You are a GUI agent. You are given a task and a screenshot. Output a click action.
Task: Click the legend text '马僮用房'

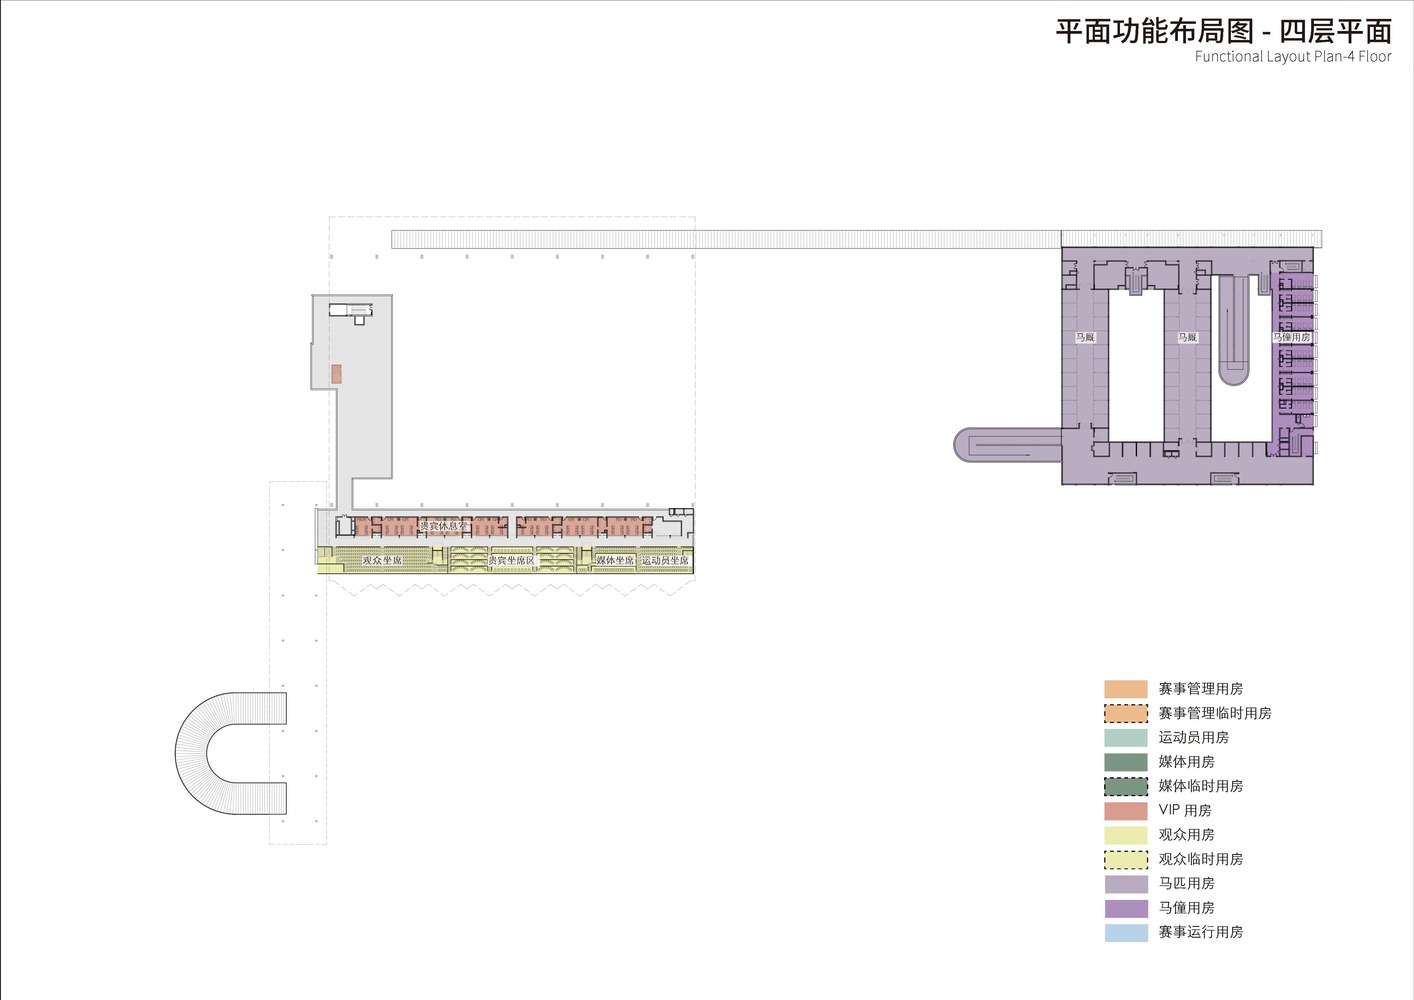[1186, 908]
